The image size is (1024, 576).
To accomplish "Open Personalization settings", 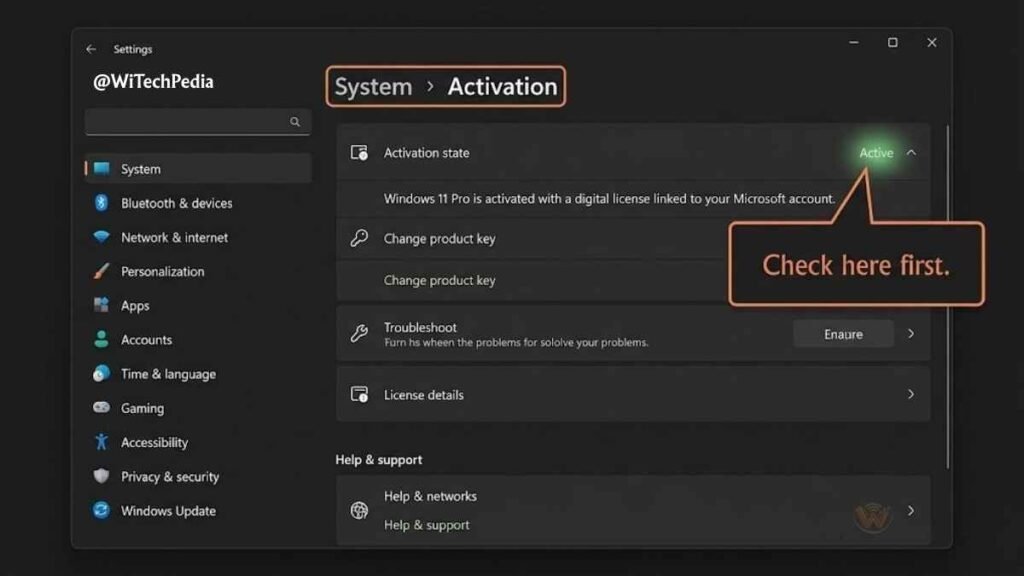I will tap(163, 272).
